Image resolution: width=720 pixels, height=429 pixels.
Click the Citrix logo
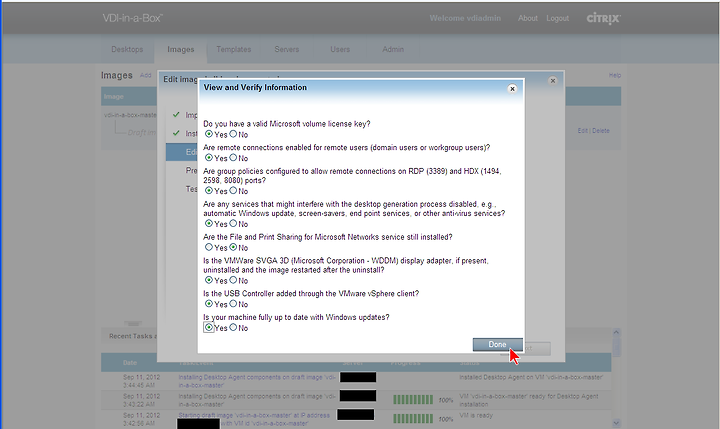603,18
